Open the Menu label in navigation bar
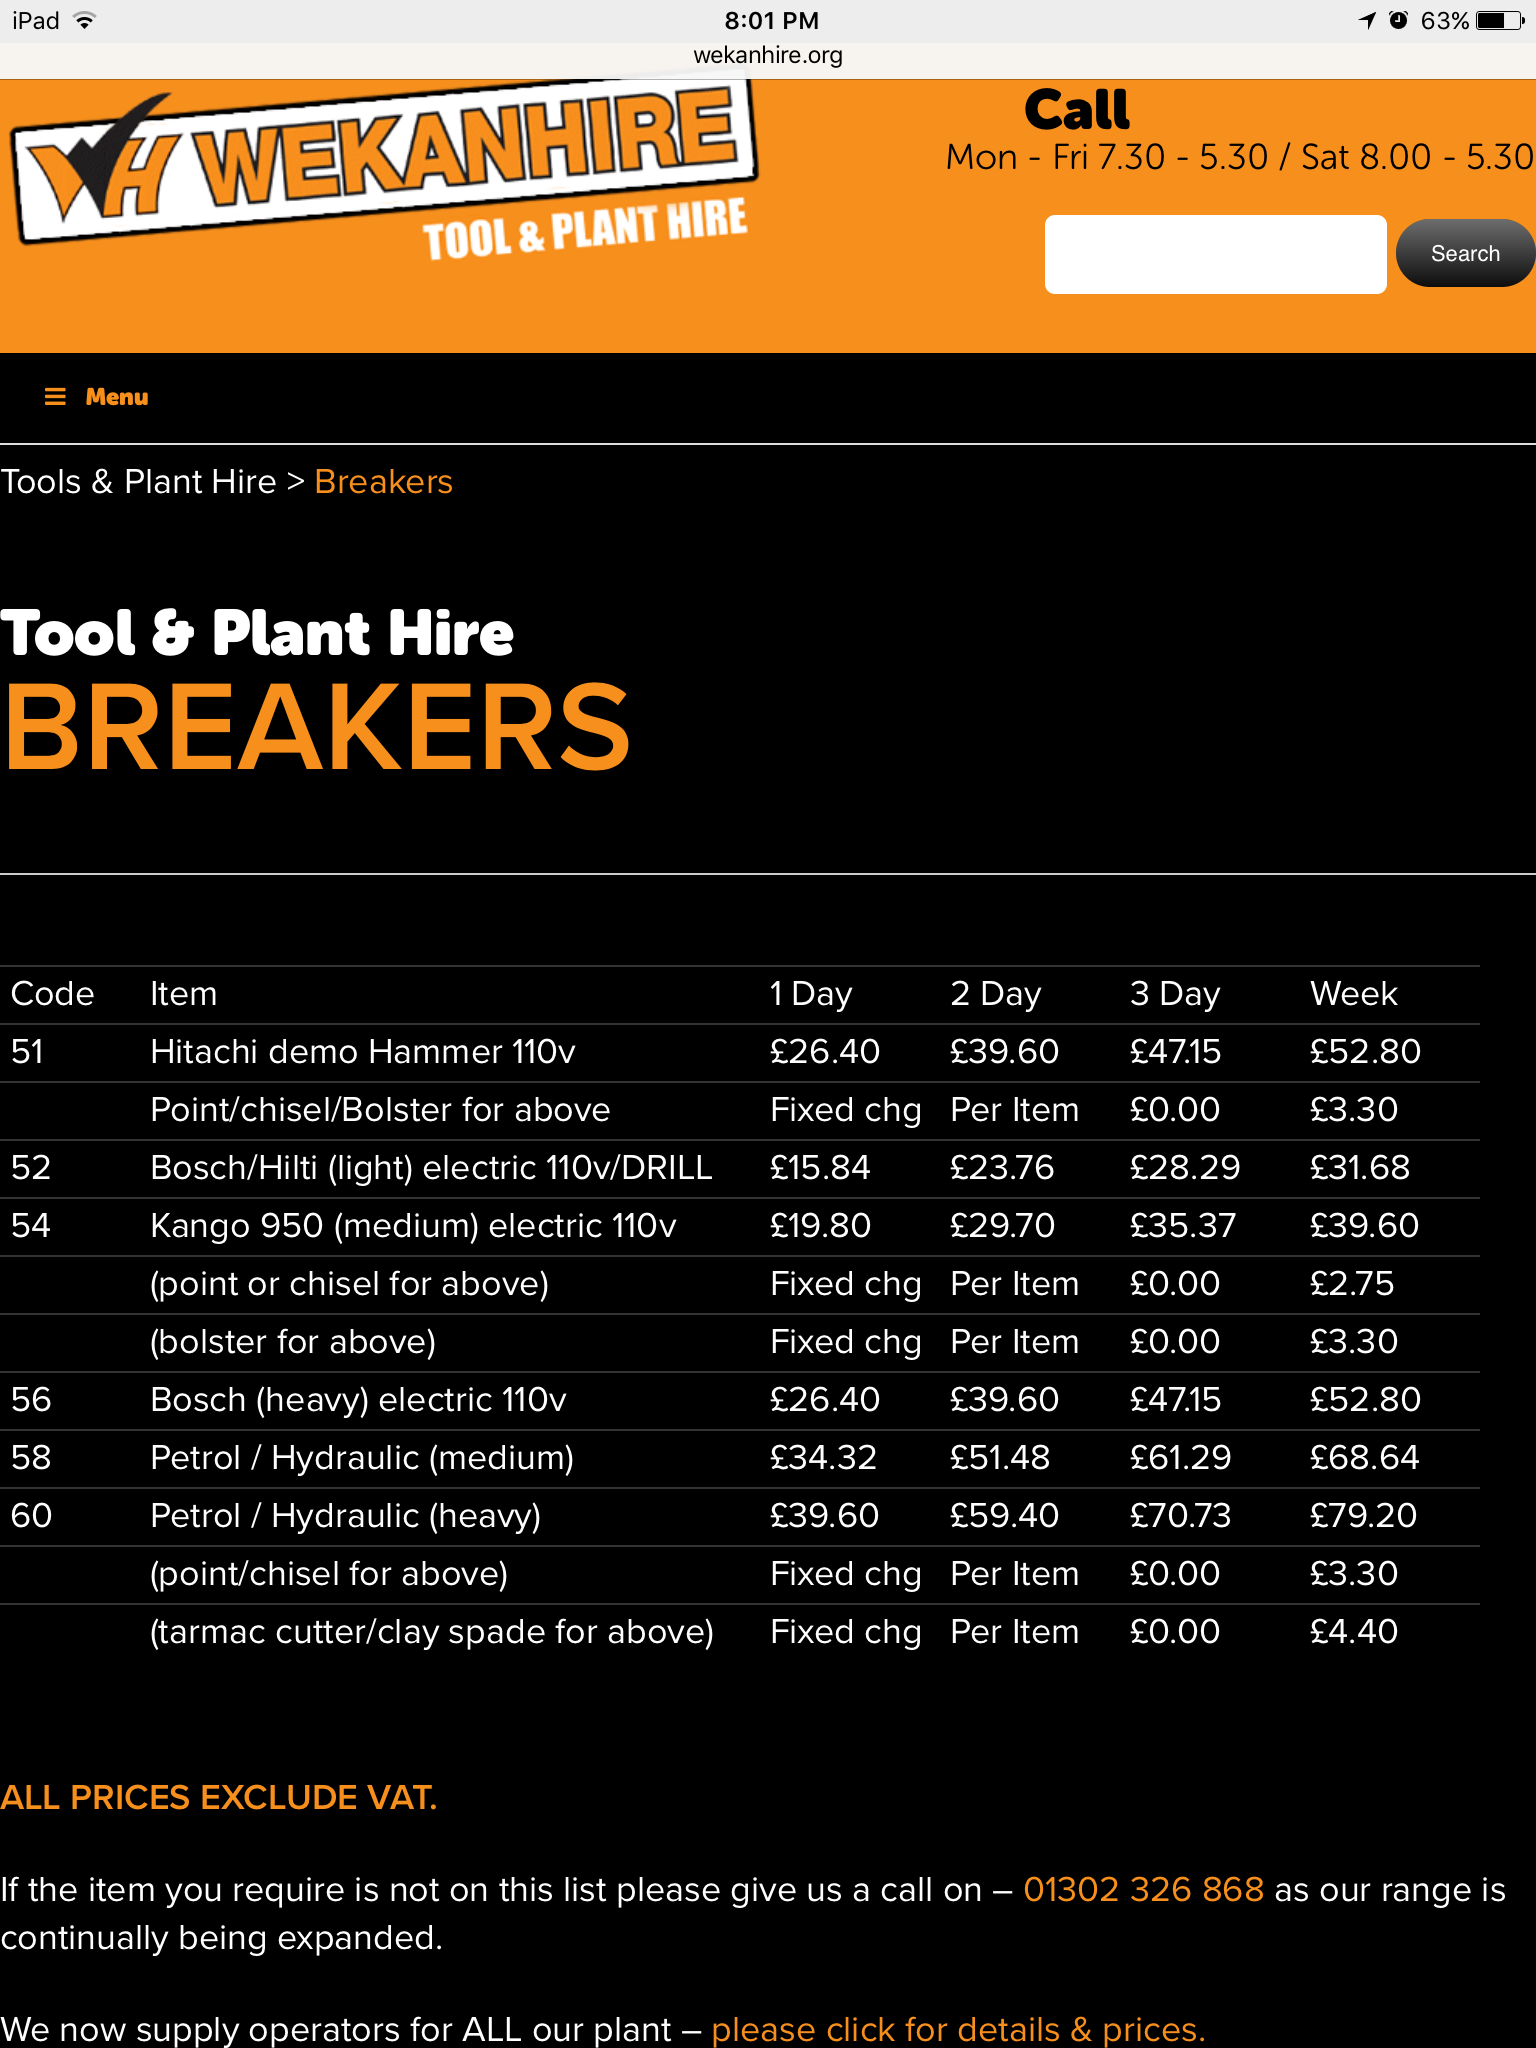1536x2048 pixels. [x=117, y=397]
